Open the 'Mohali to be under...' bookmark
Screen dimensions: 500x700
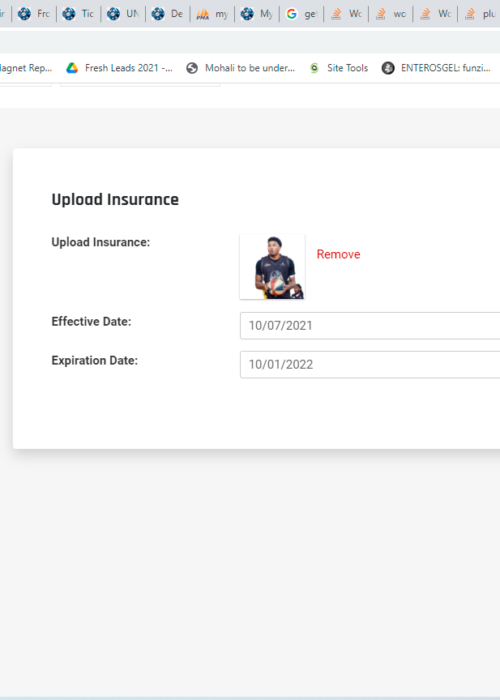(x=241, y=68)
